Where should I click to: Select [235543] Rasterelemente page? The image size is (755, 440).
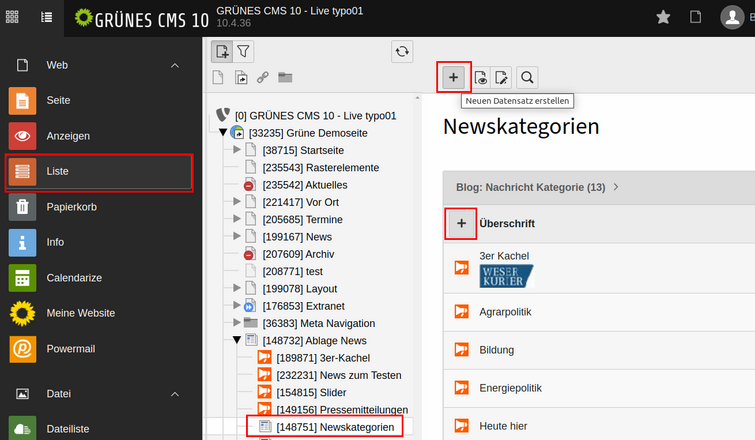click(321, 168)
